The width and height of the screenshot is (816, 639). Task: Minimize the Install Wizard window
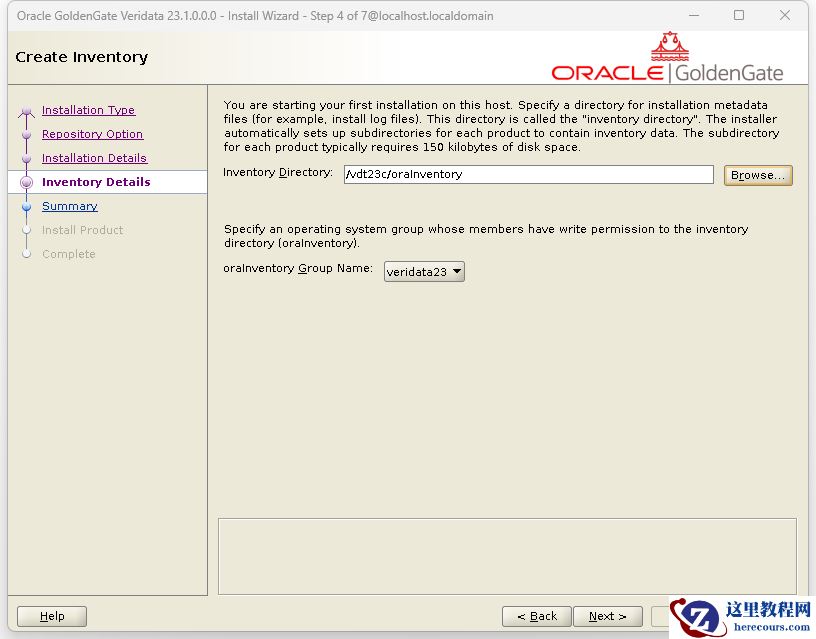point(694,15)
